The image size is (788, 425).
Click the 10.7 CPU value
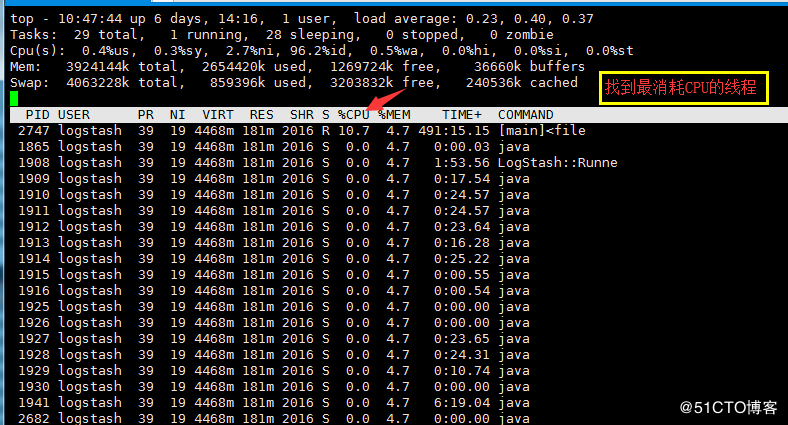click(x=354, y=131)
